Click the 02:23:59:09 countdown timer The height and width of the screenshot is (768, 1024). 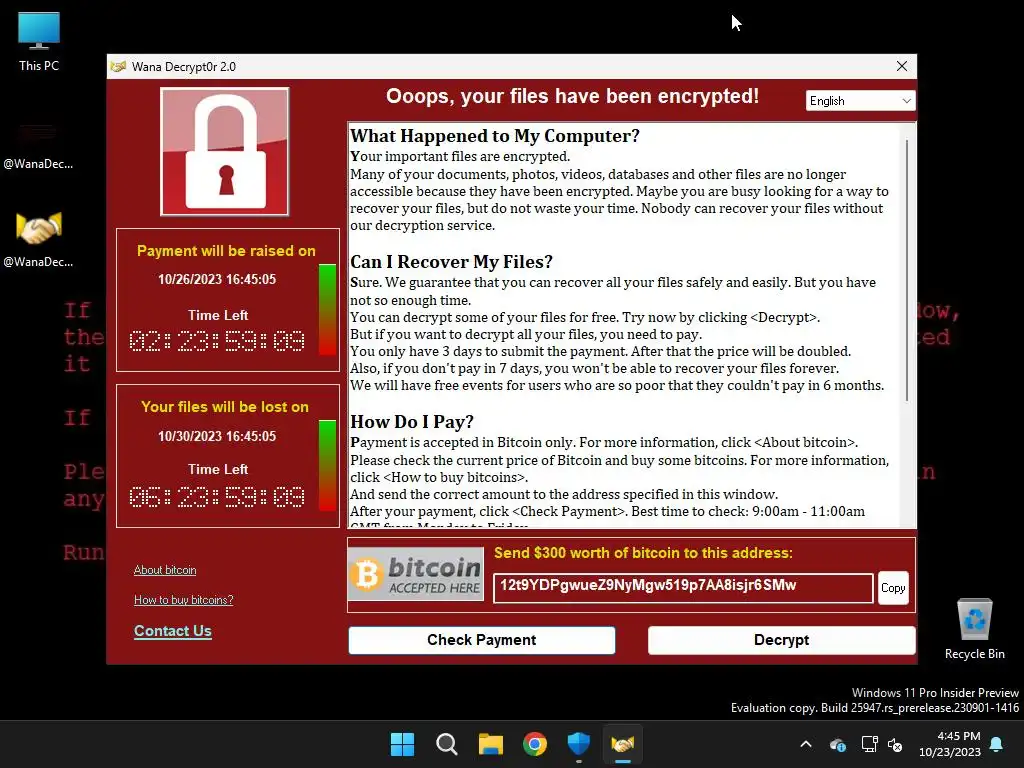tap(217, 342)
